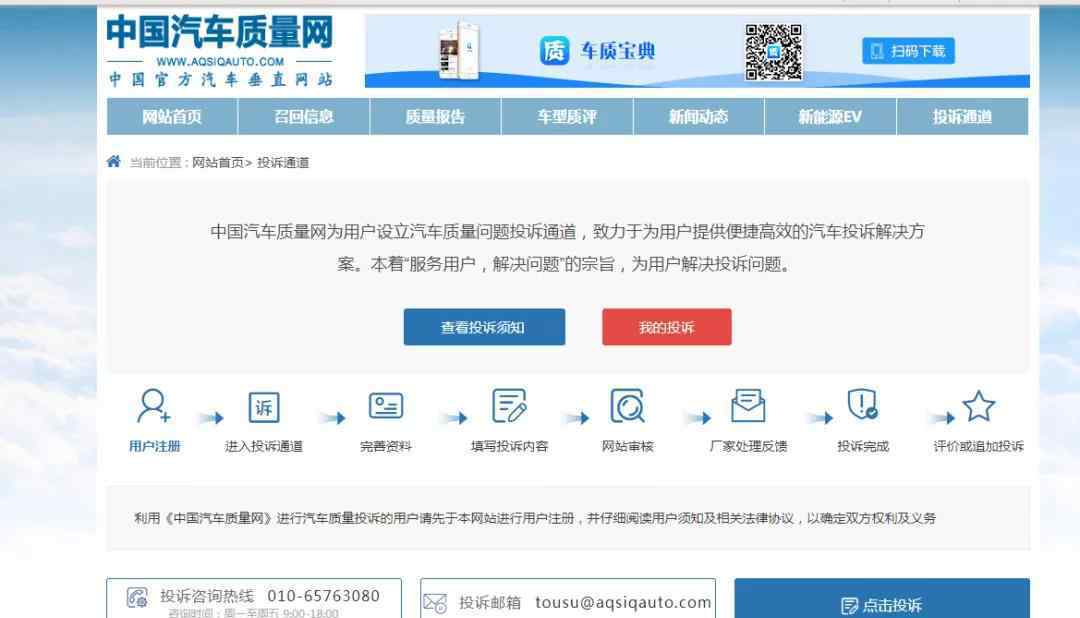Open the 质量报告 nav tab

point(435,116)
